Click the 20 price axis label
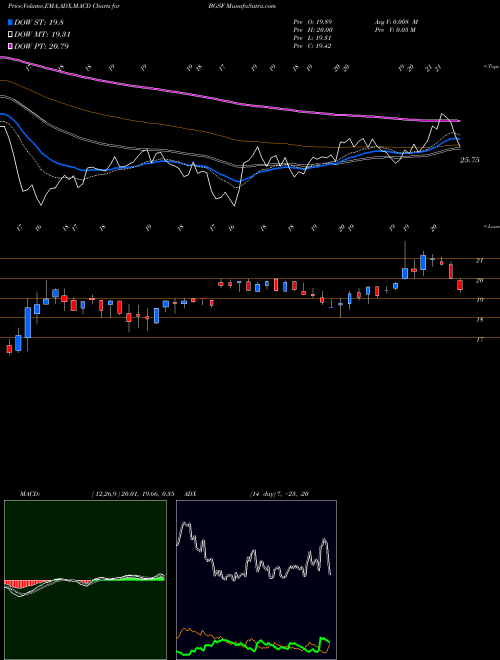 (x=479, y=280)
